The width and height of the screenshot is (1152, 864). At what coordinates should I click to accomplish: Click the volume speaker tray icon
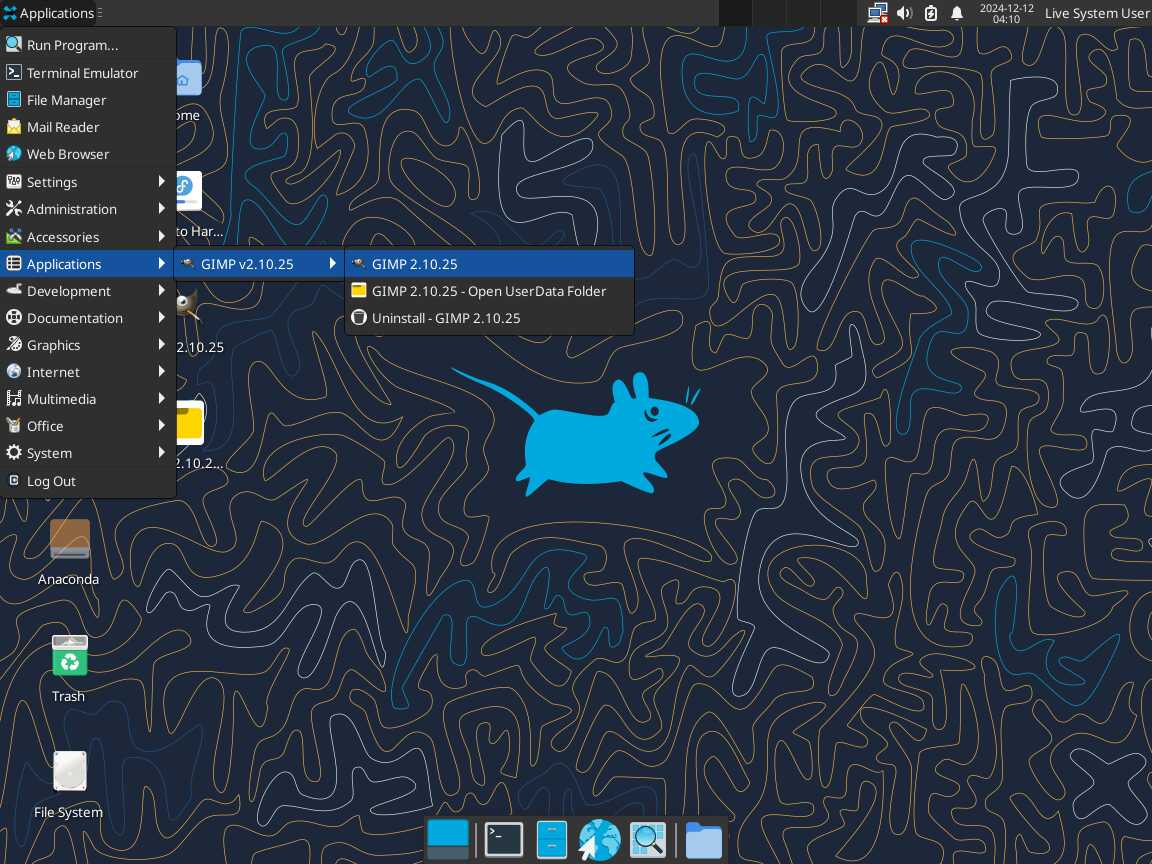(904, 13)
